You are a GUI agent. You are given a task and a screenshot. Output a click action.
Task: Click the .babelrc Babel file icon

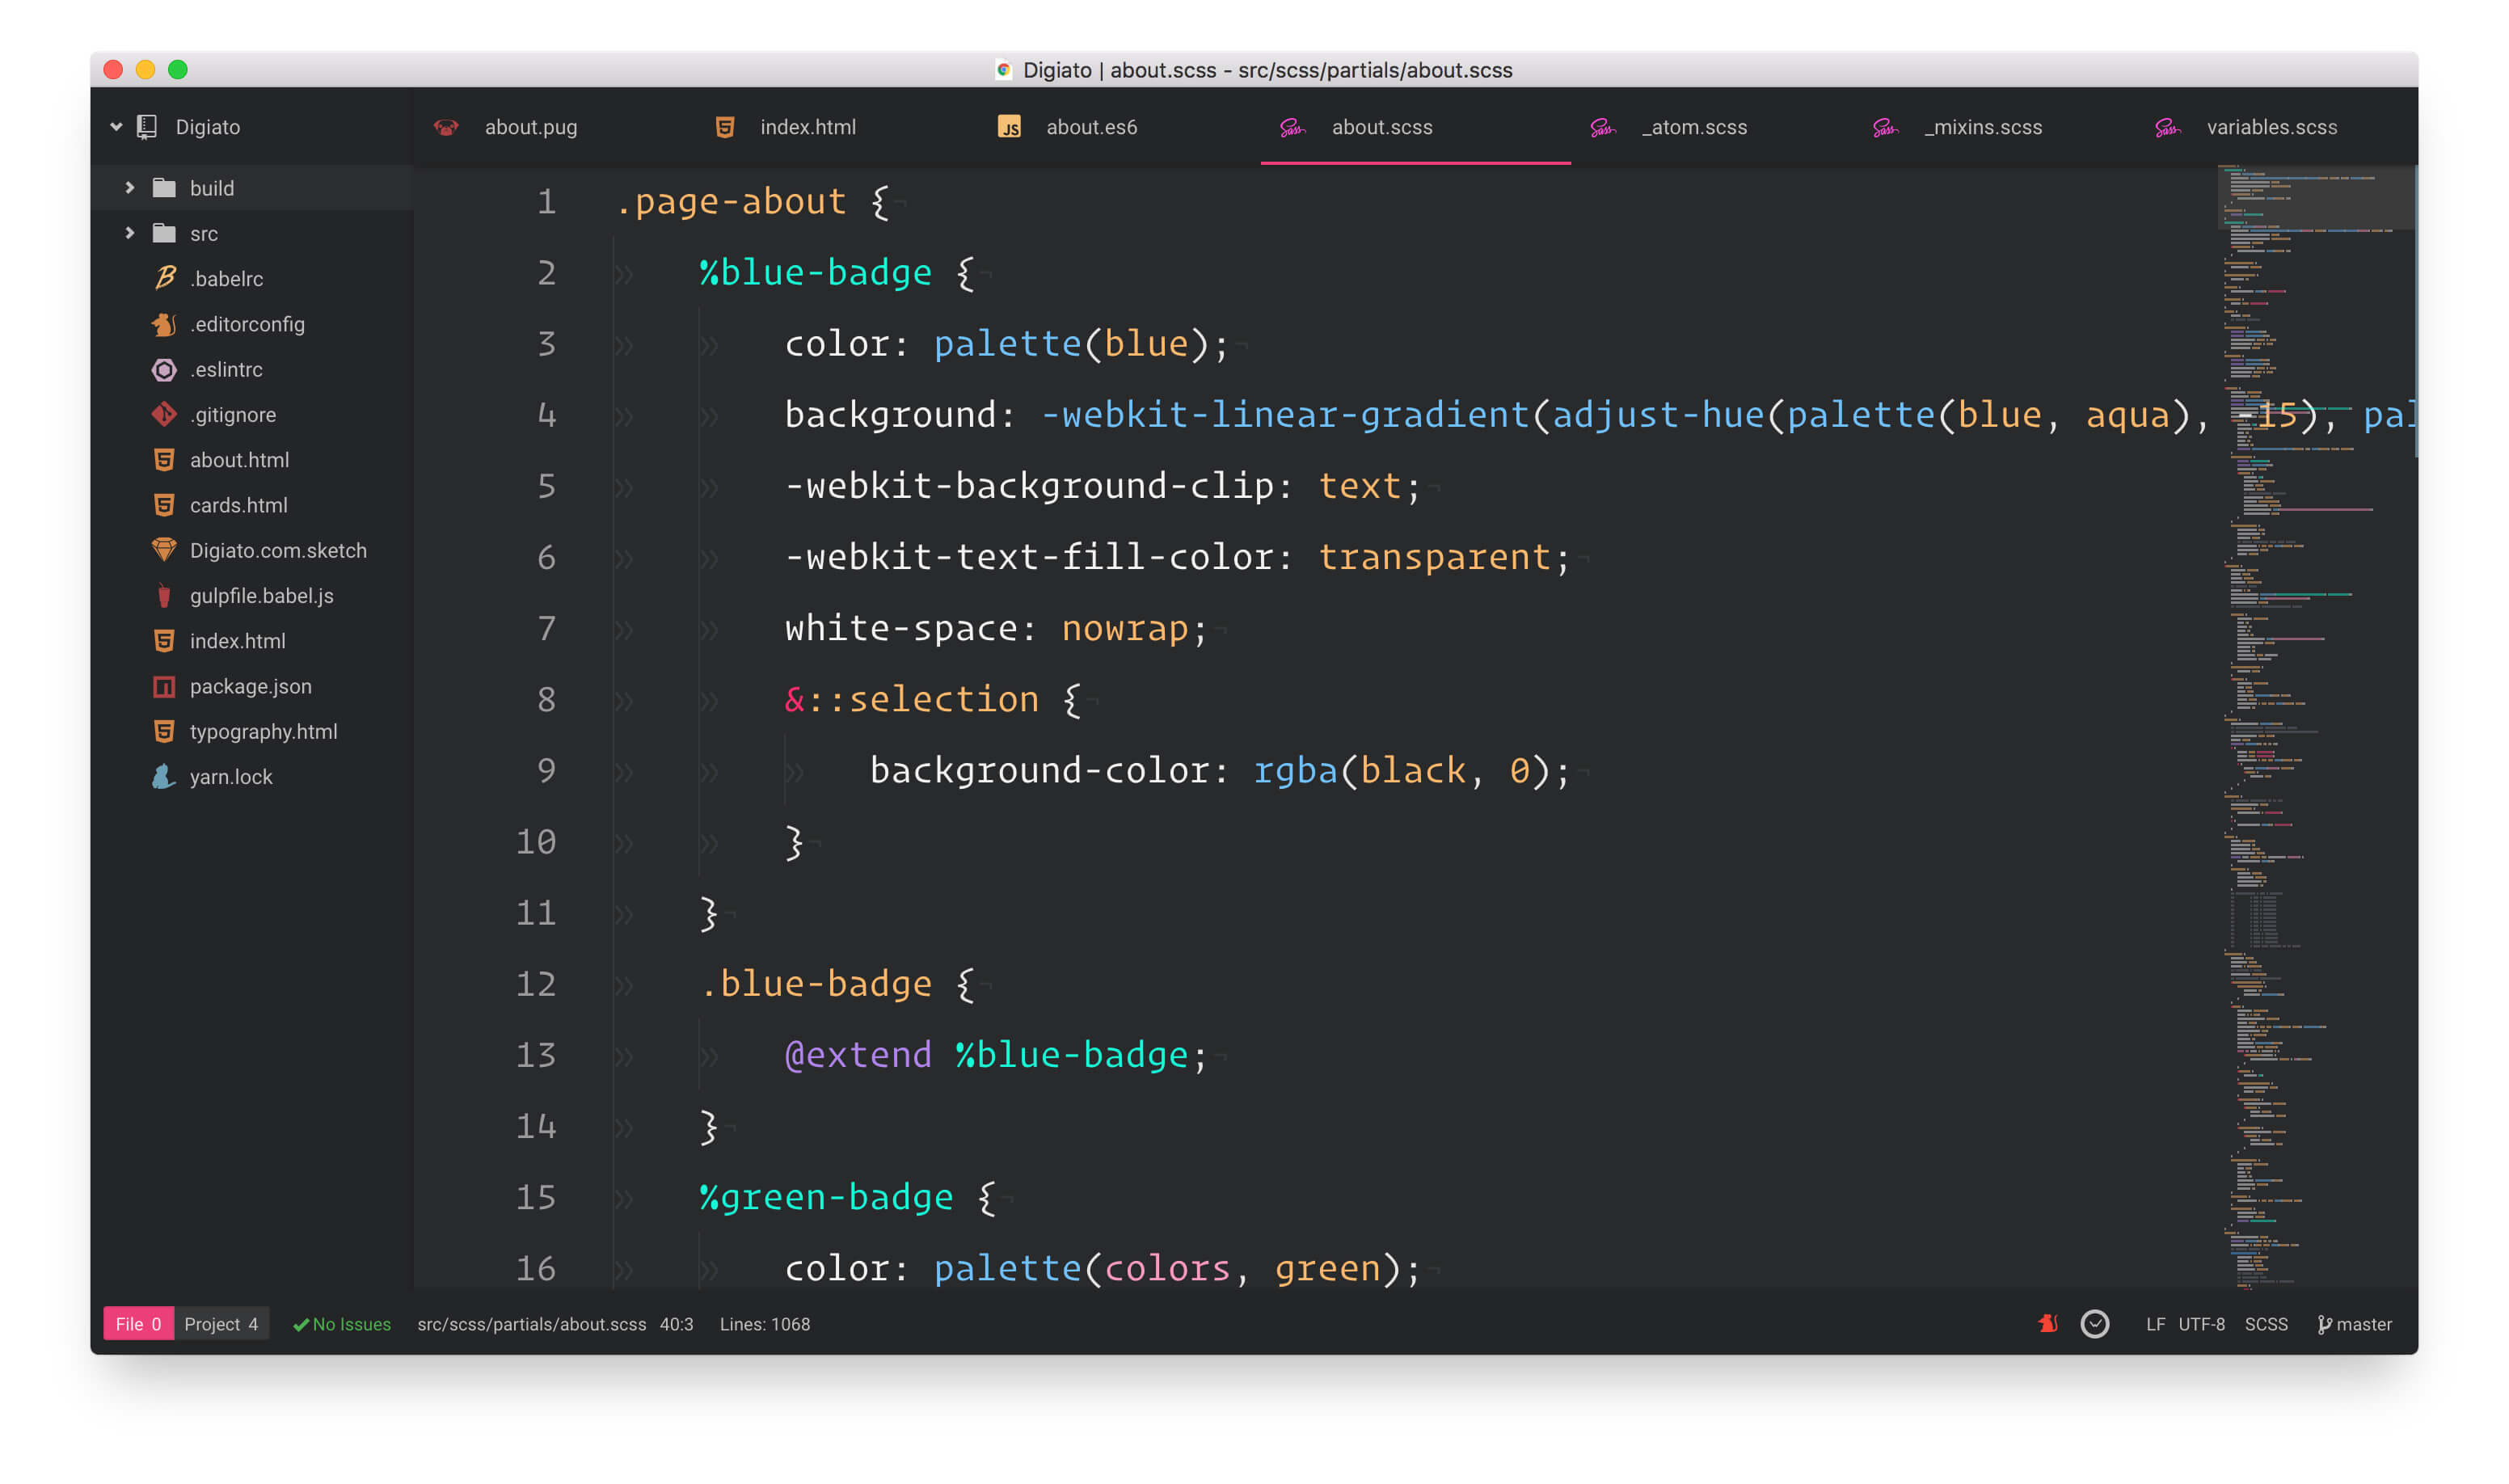point(165,278)
